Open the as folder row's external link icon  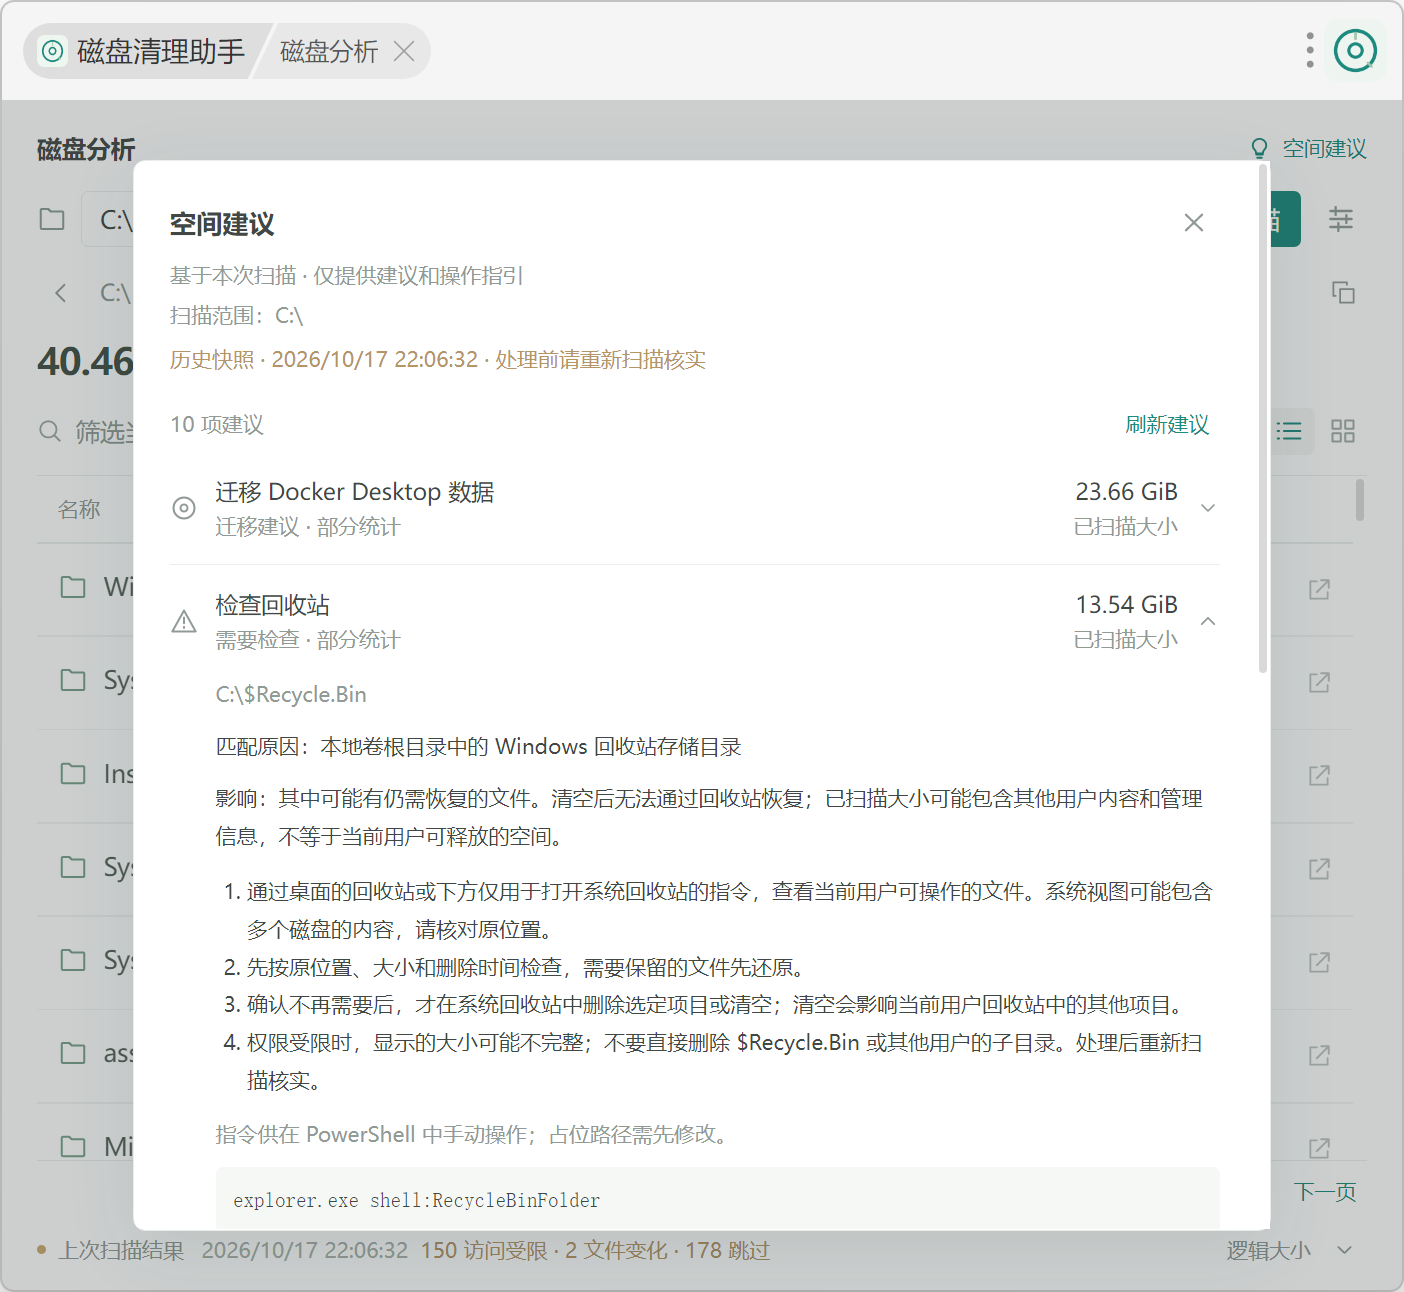(x=1320, y=1055)
